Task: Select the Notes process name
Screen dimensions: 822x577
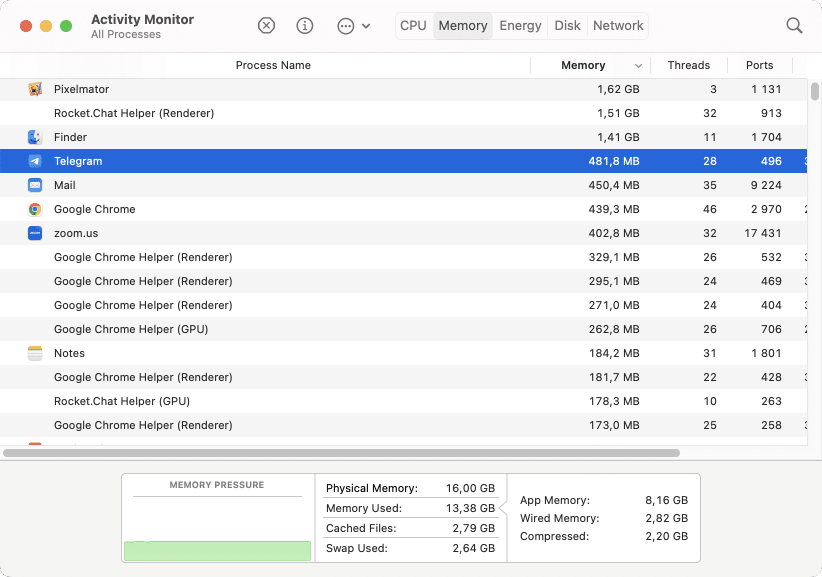Action: (x=69, y=353)
